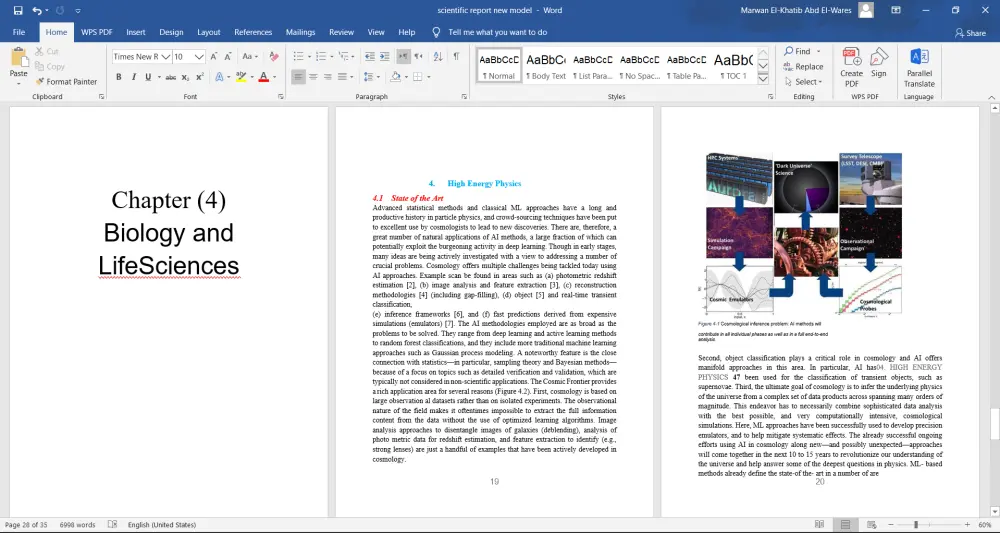This screenshot has width=1000, height=533.
Task: Switch to the Review tab
Action: click(x=341, y=32)
